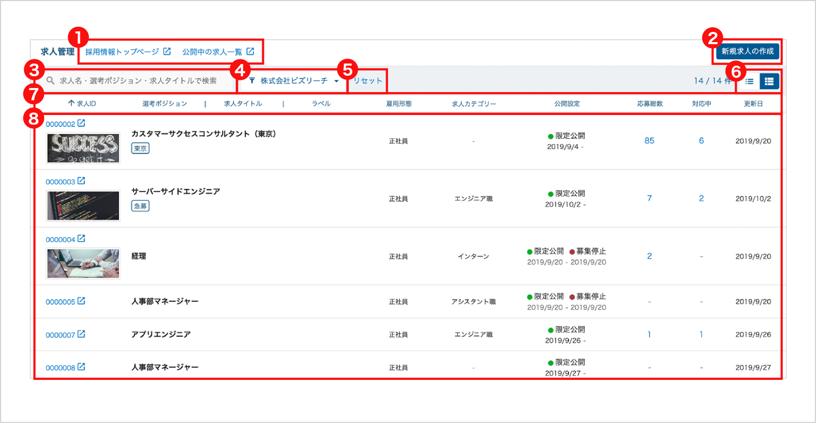This screenshot has height=423, width=816.
Task: Open external link icon next to 0000005
Action: [81, 301]
